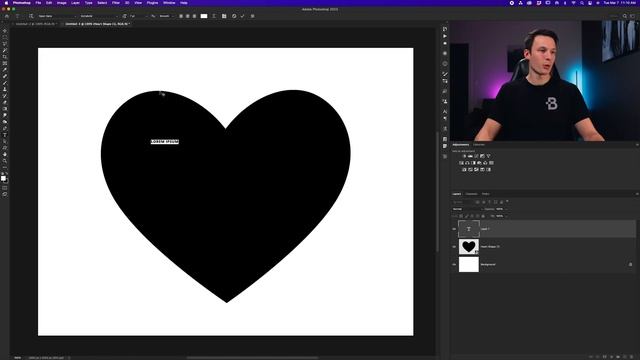Toggle lock all padlock in Layers panel
Screen dimensions: 640x360
[483, 216]
